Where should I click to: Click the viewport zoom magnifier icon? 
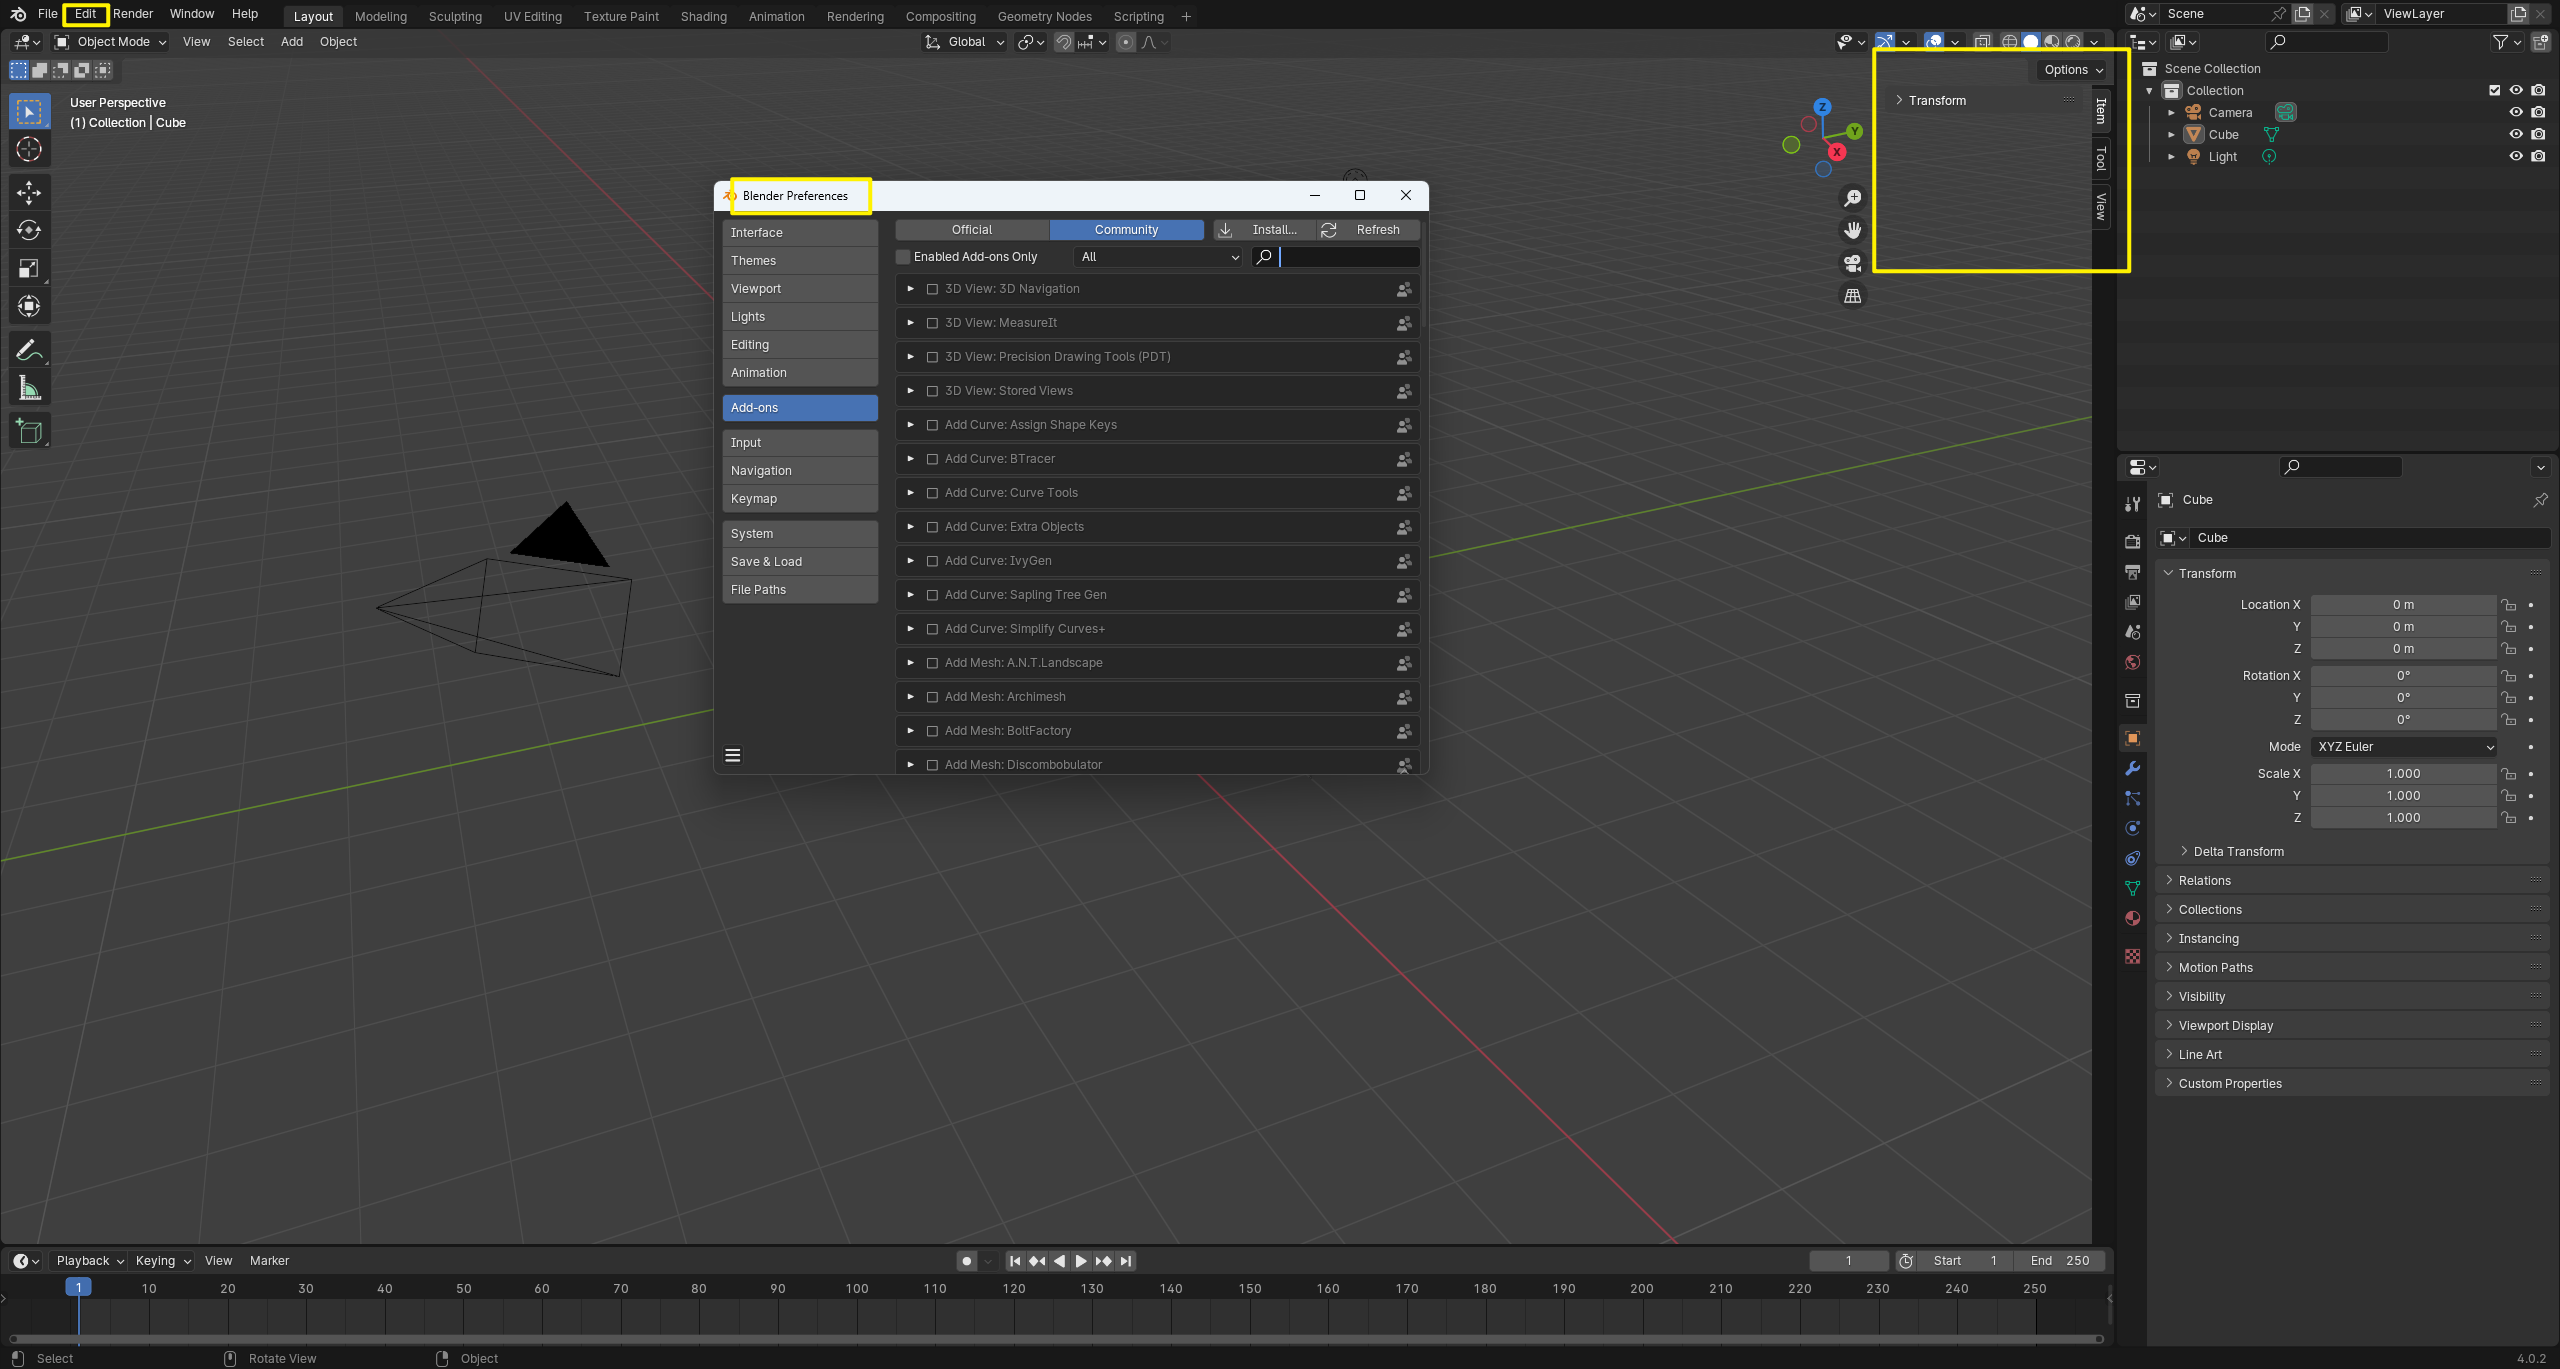pyautogui.click(x=1851, y=197)
